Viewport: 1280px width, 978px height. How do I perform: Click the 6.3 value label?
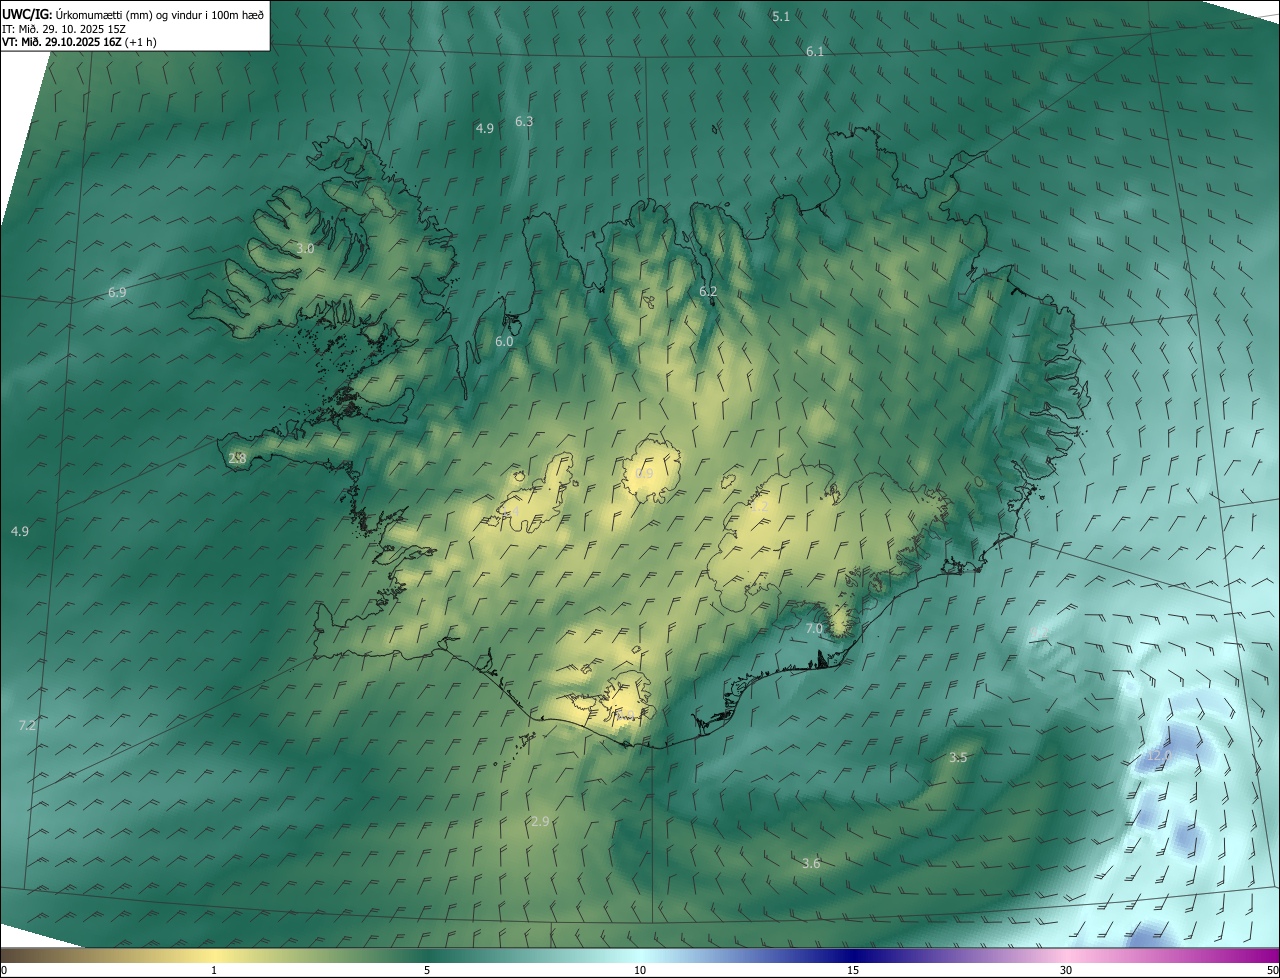tap(523, 121)
